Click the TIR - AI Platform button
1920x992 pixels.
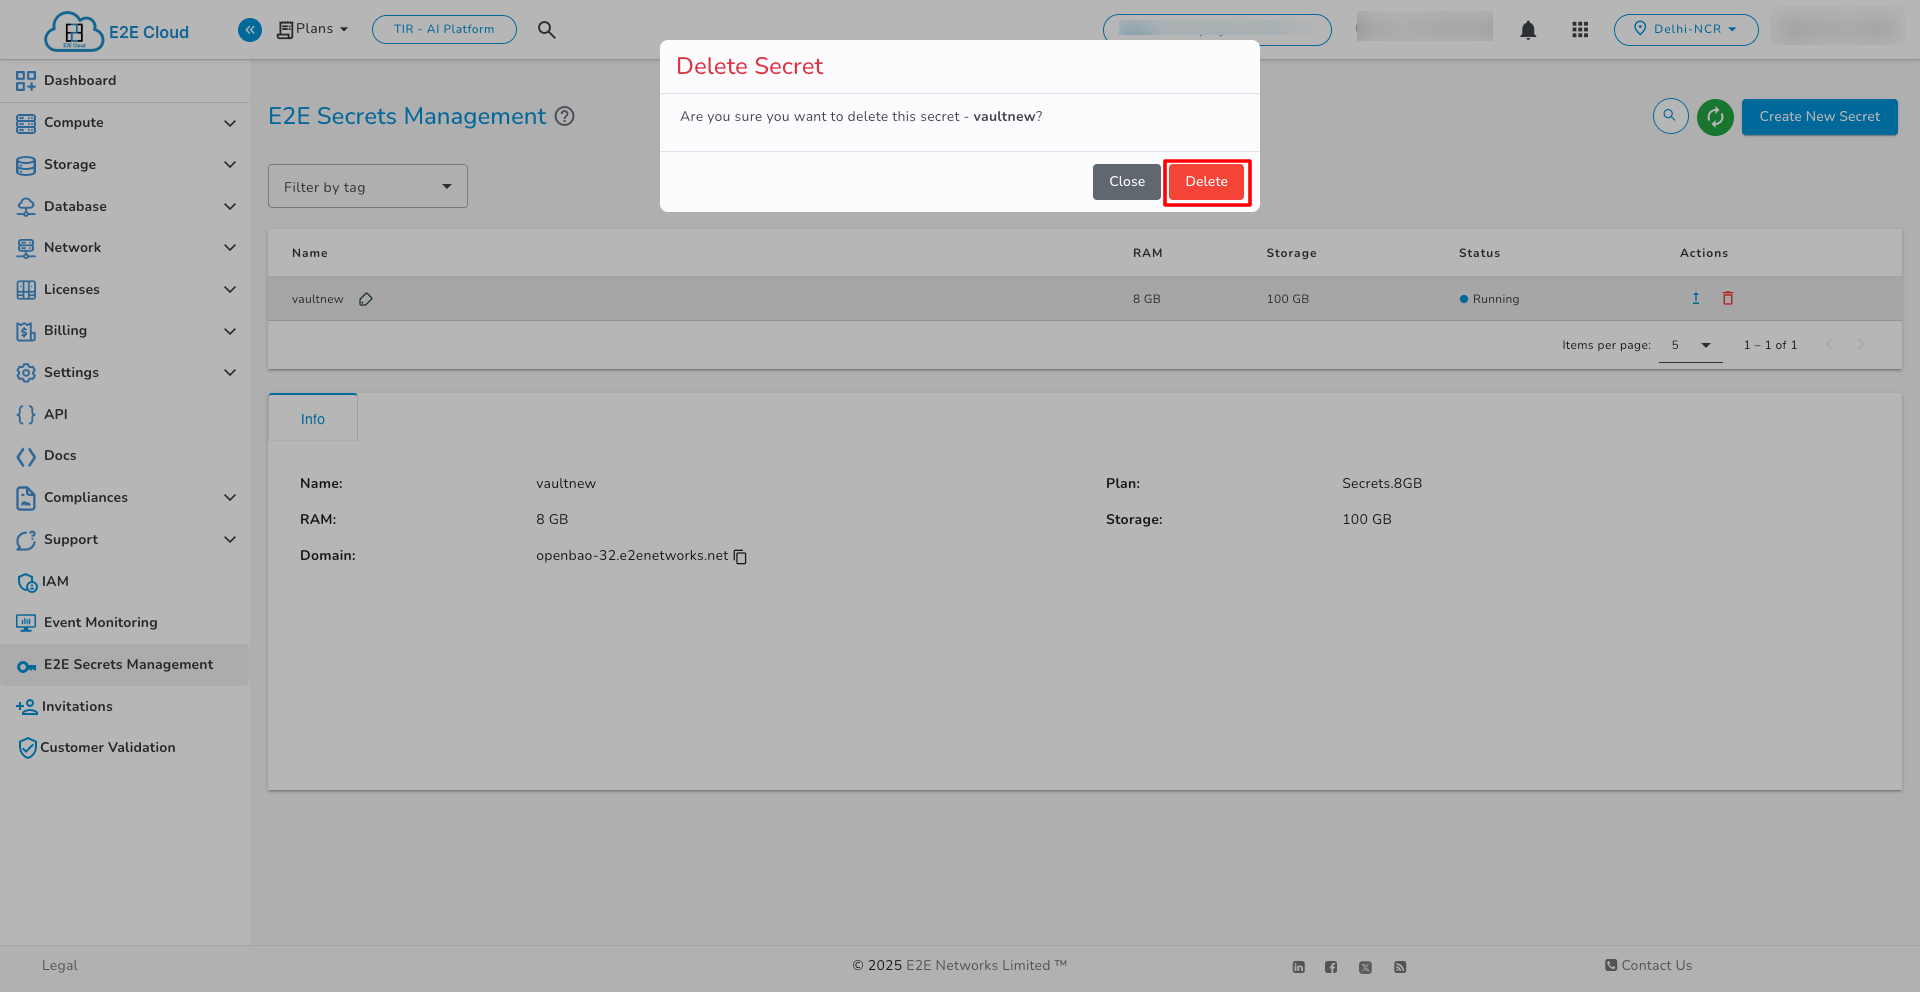(444, 29)
